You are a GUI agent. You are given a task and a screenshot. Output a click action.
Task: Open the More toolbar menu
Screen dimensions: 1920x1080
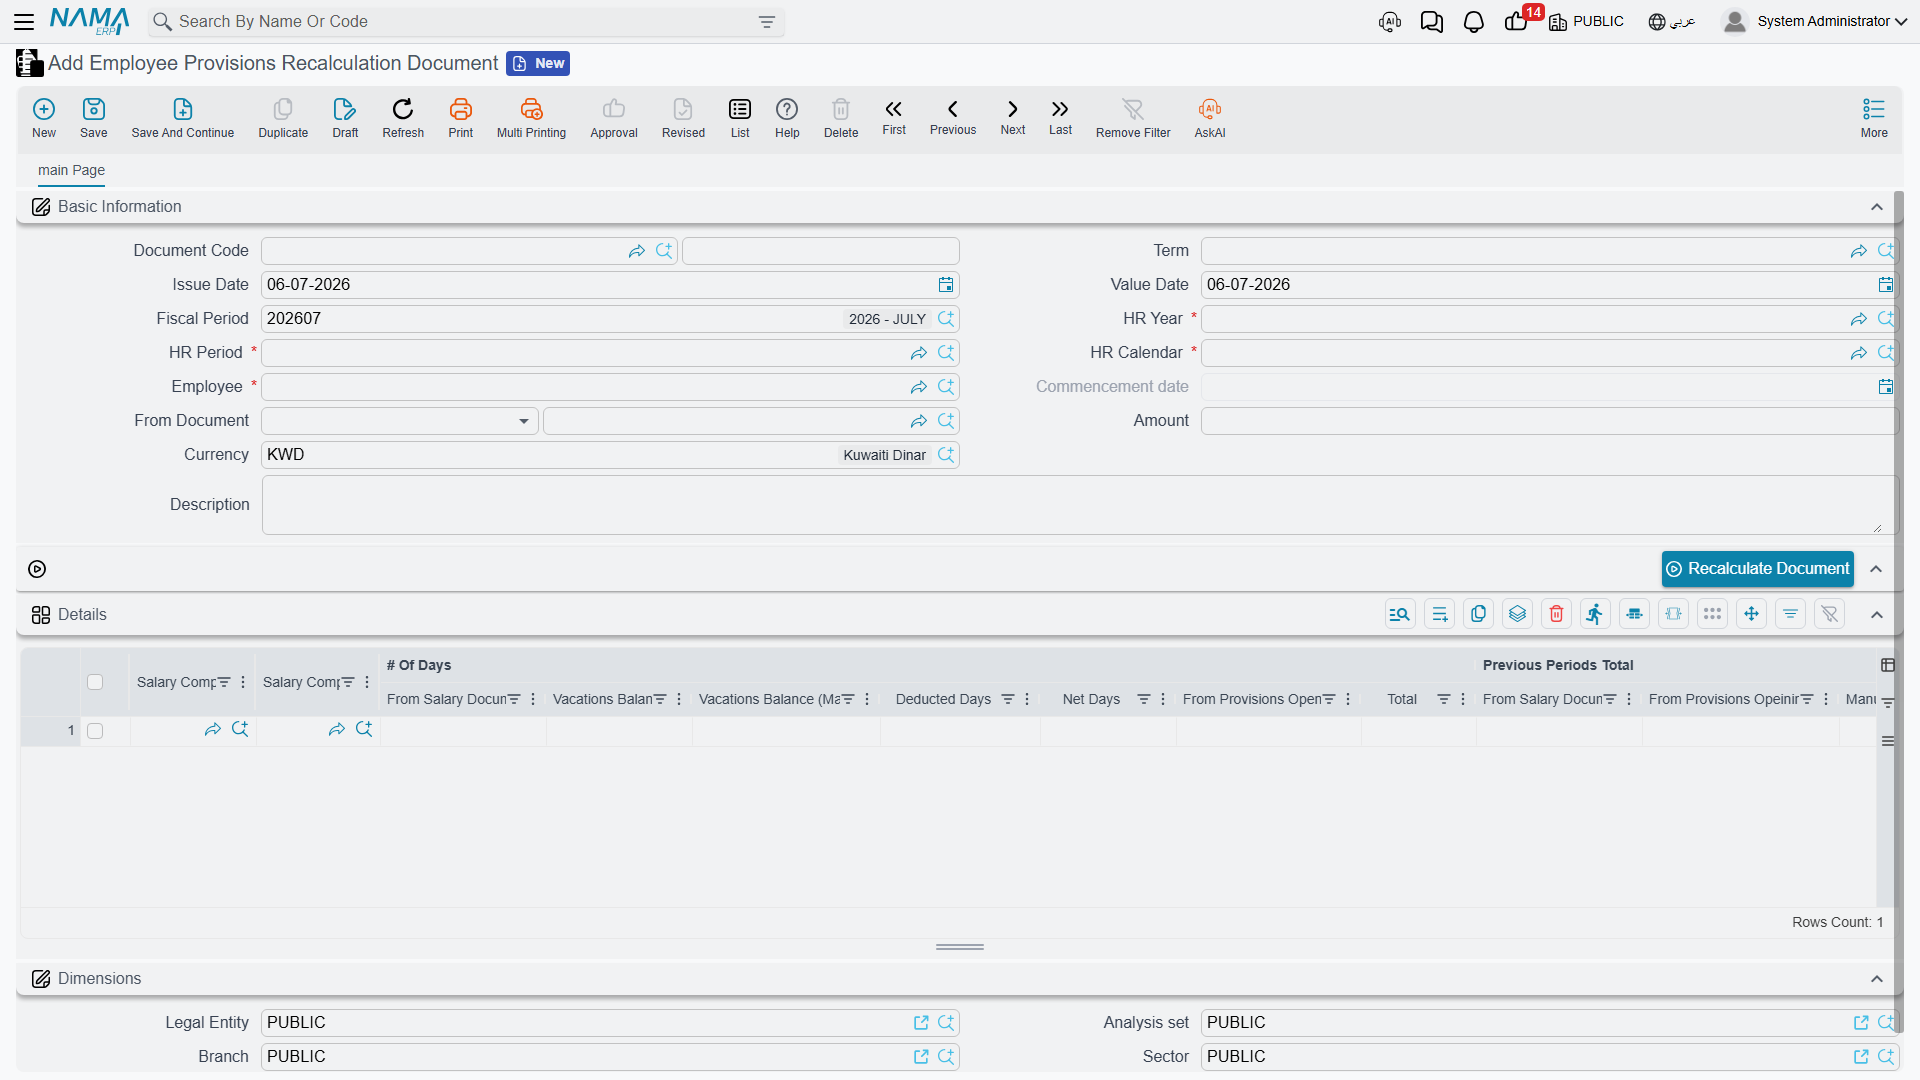tap(1874, 118)
